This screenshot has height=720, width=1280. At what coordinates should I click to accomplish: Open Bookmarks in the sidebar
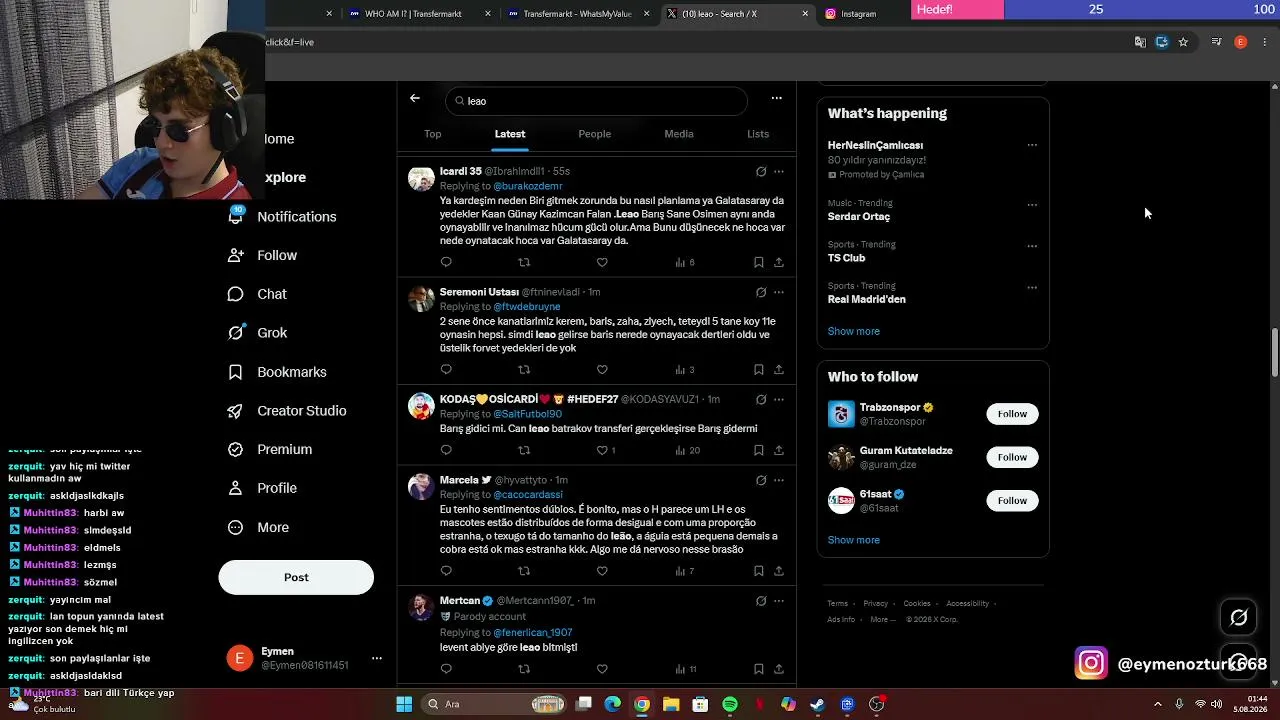click(278, 372)
